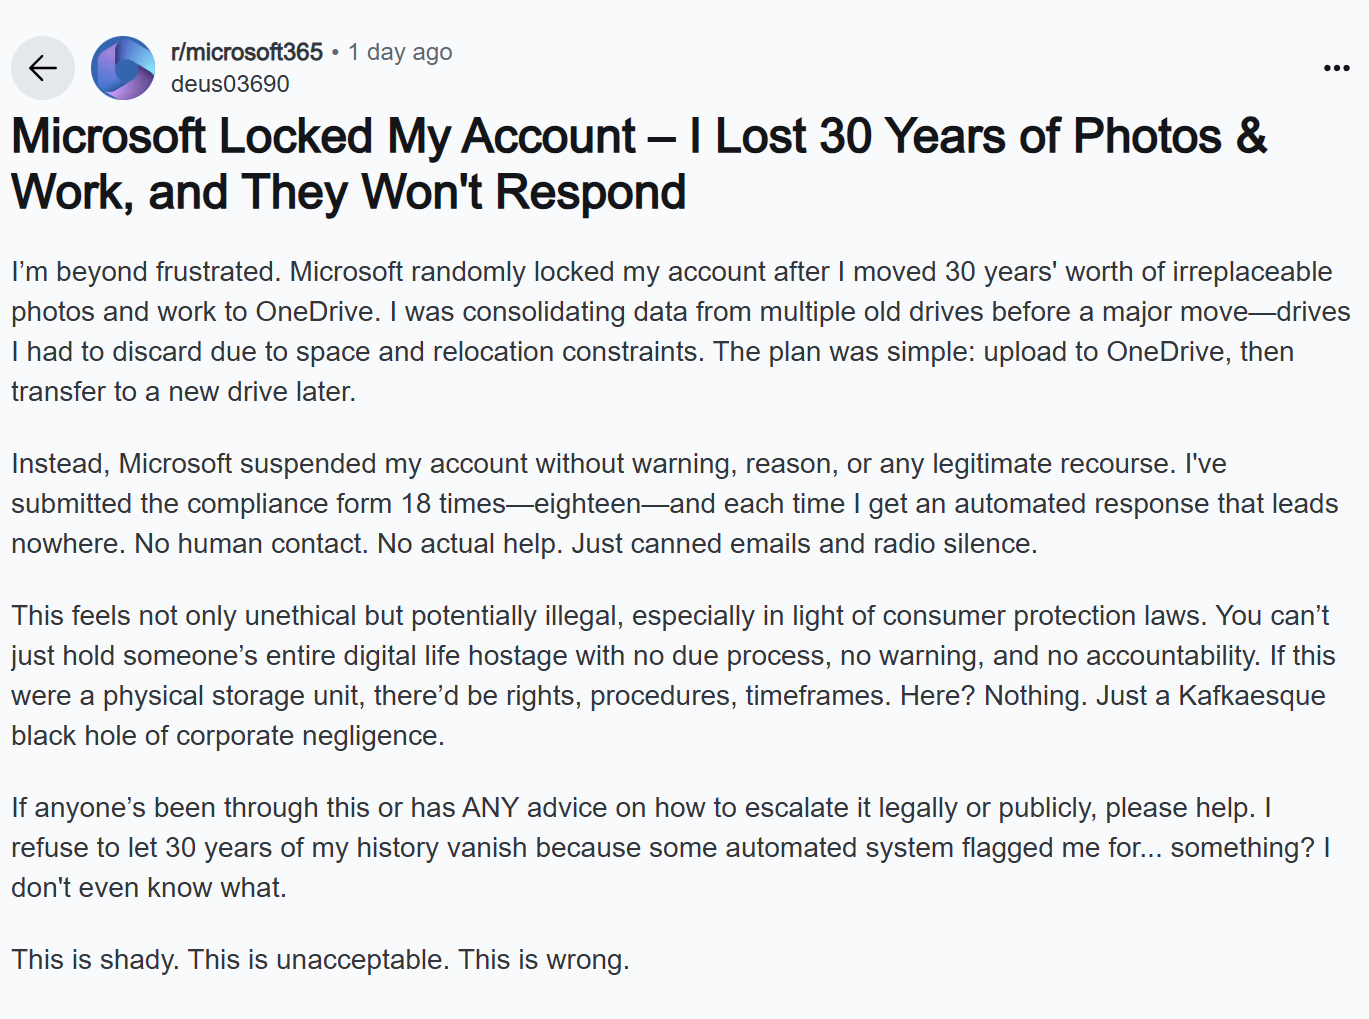Click the paragraph starting 'I'm beyond frustrated'
1369x1019 pixels.
(x=681, y=331)
